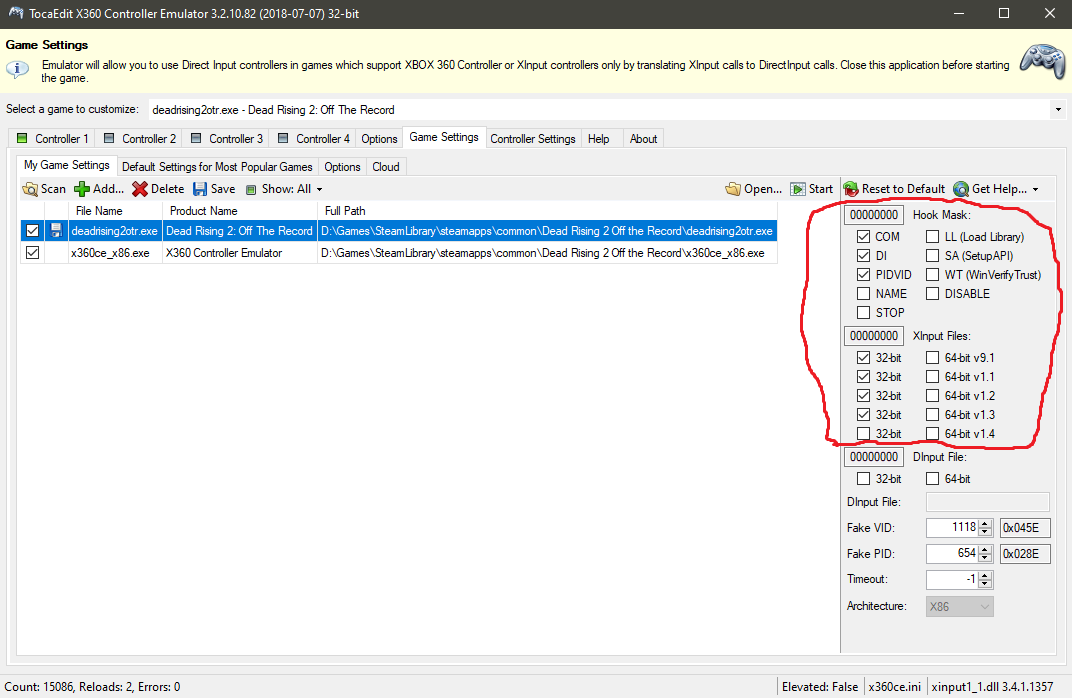Click the Get Help globe icon

(x=961, y=189)
